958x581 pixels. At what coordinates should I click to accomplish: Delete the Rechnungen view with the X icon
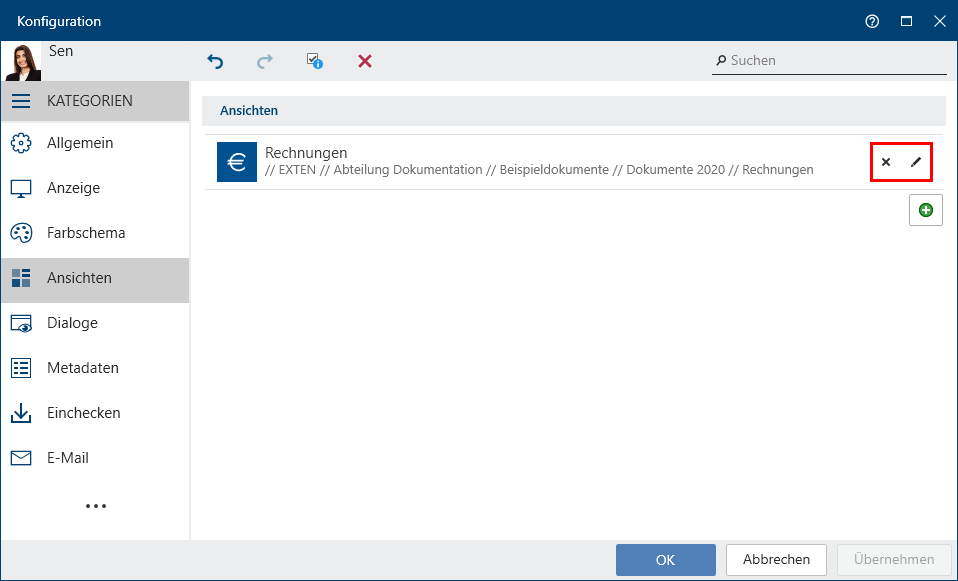pos(886,162)
